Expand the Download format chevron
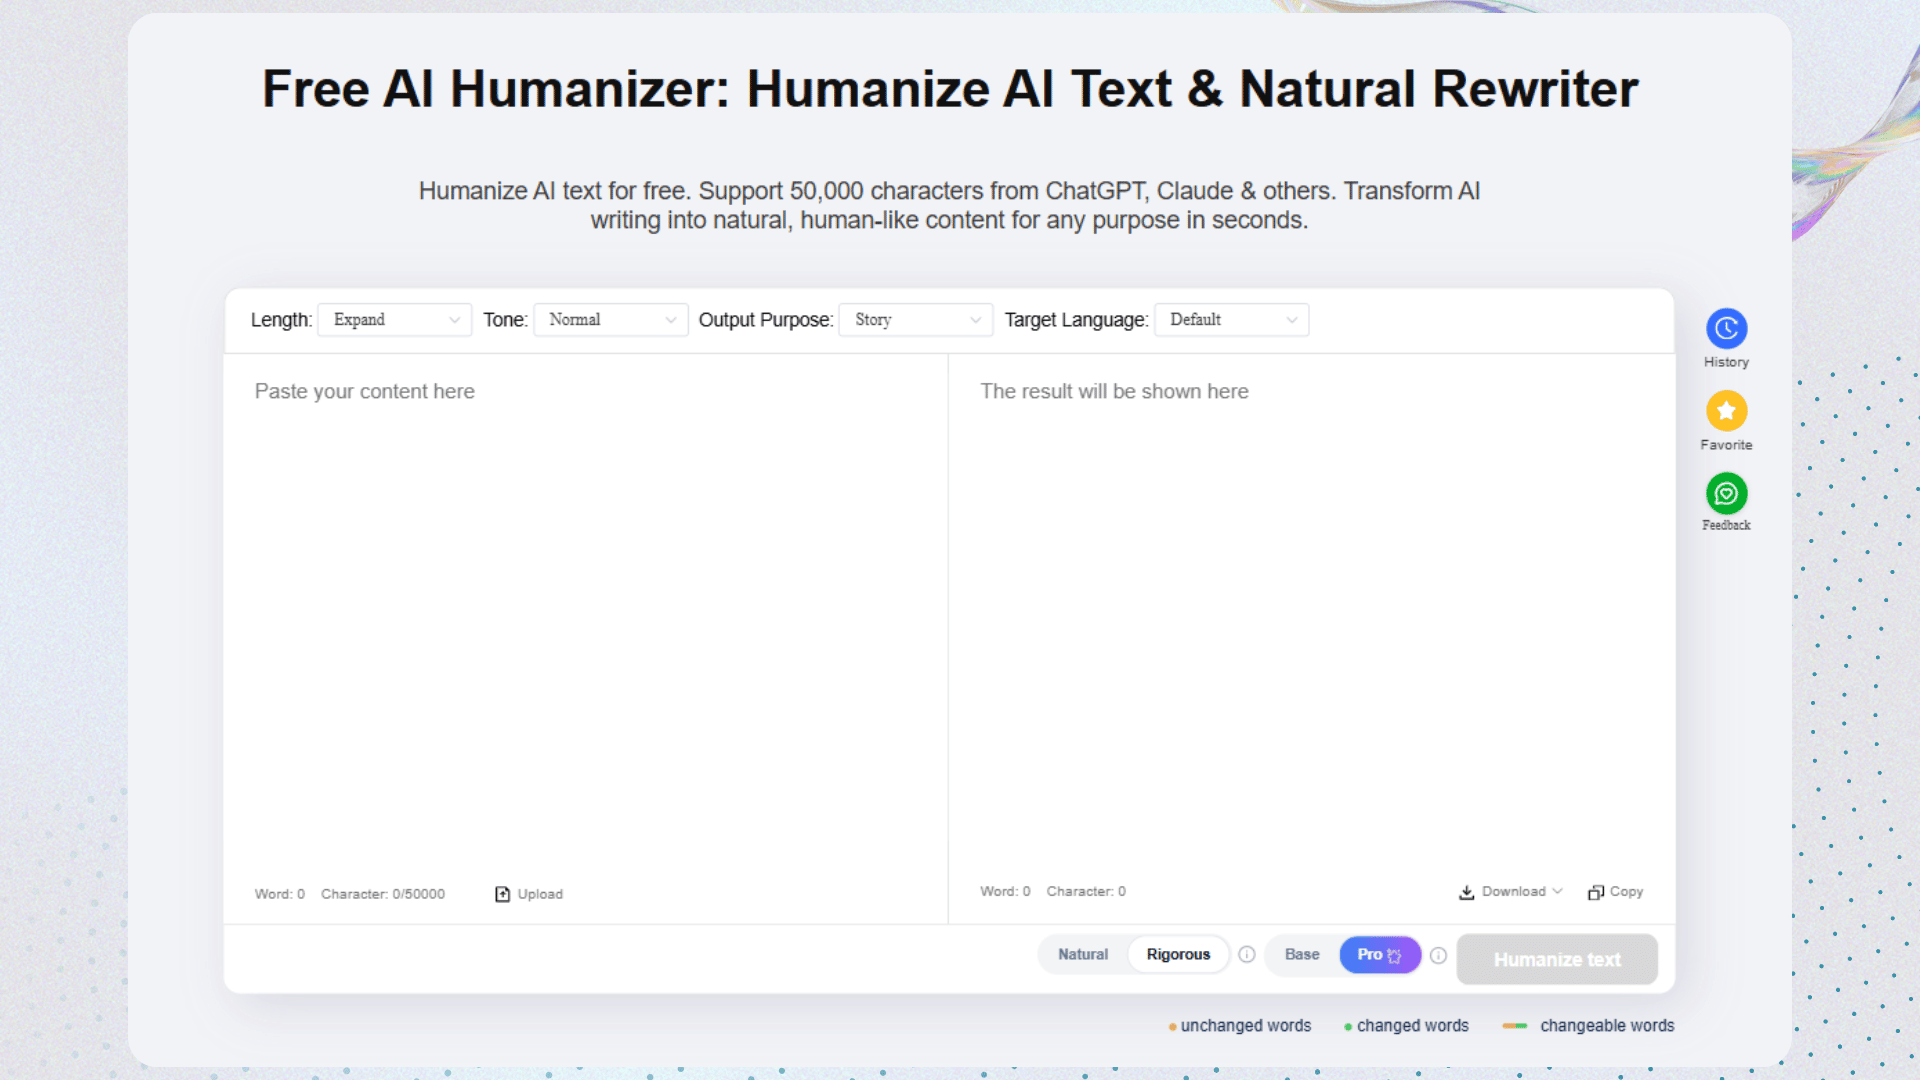This screenshot has width=1920, height=1080. tap(1557, 891)
